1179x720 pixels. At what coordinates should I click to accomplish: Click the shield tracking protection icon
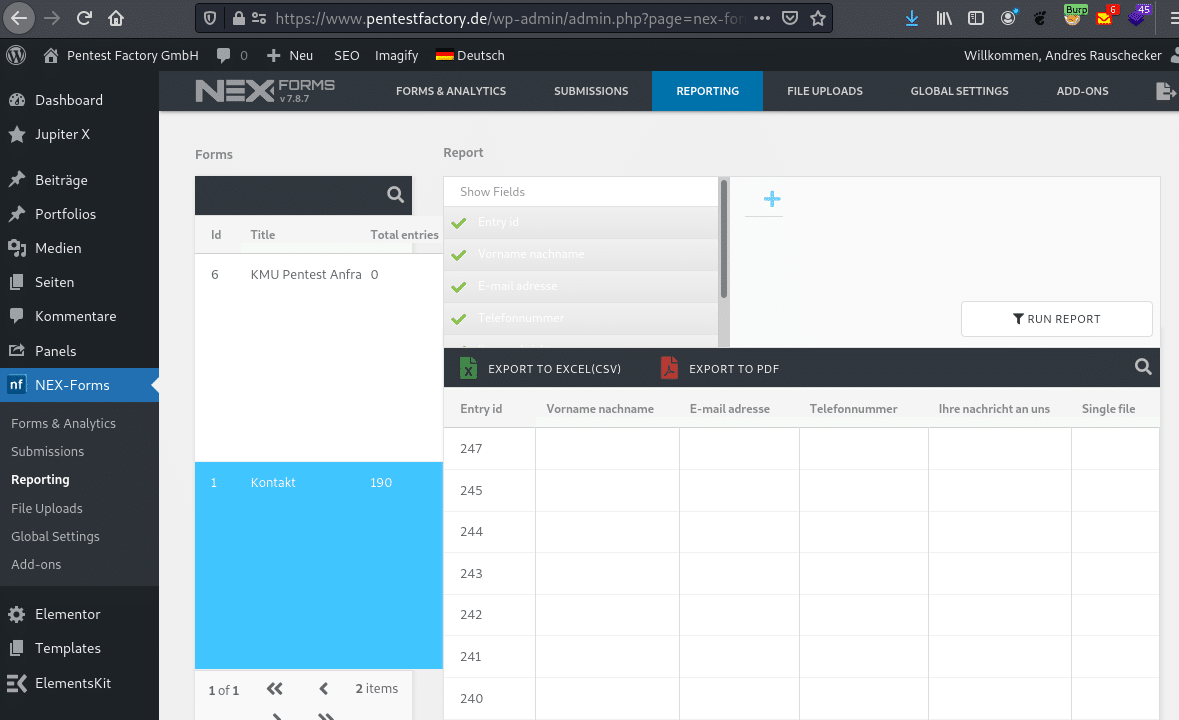[x=211, y=18]
